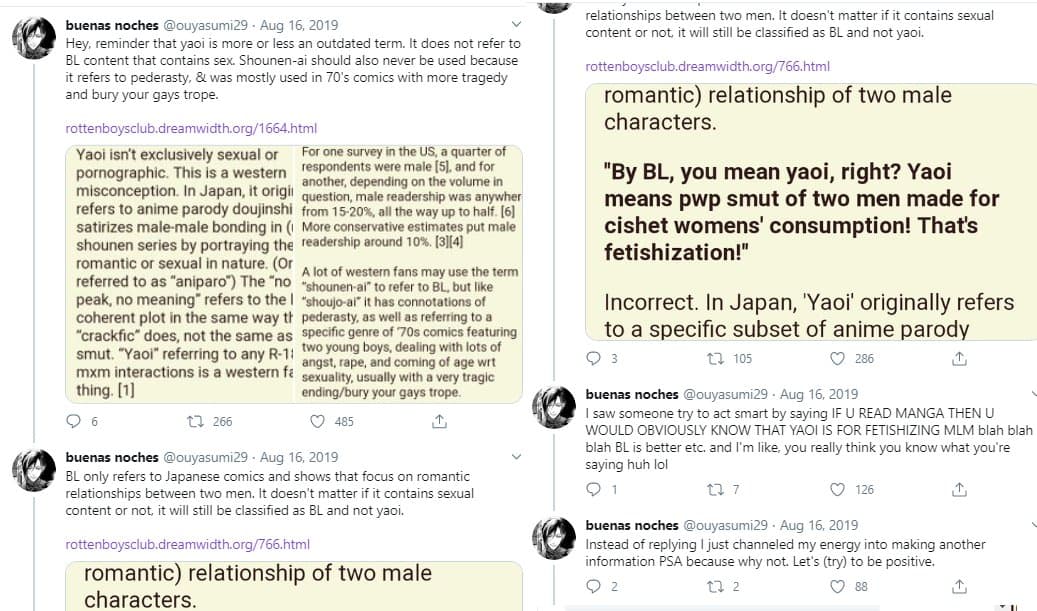Click the timestamp on "I saw someone" tweet
Image resolution: width=1037 pixels, height=611 pixels.
818,394
